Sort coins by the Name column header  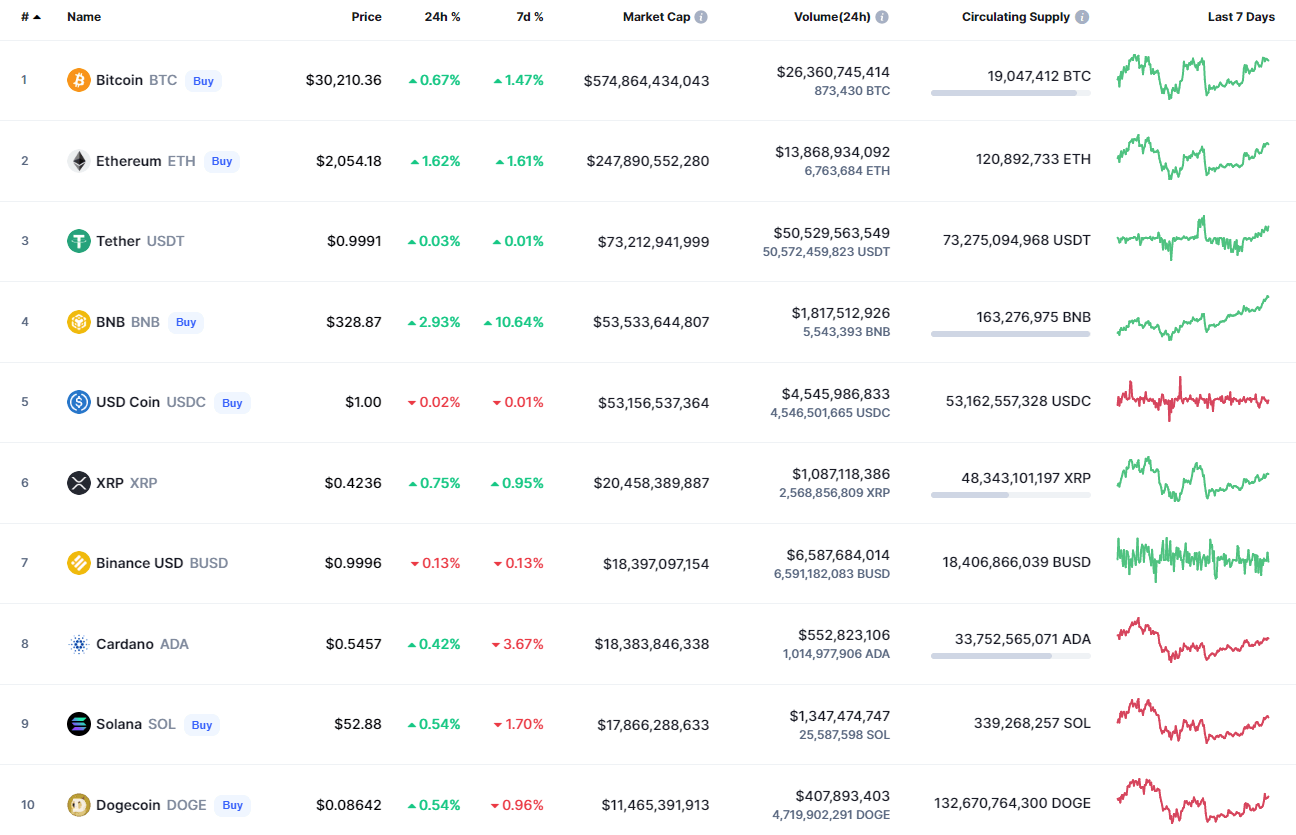click(84, 17)
